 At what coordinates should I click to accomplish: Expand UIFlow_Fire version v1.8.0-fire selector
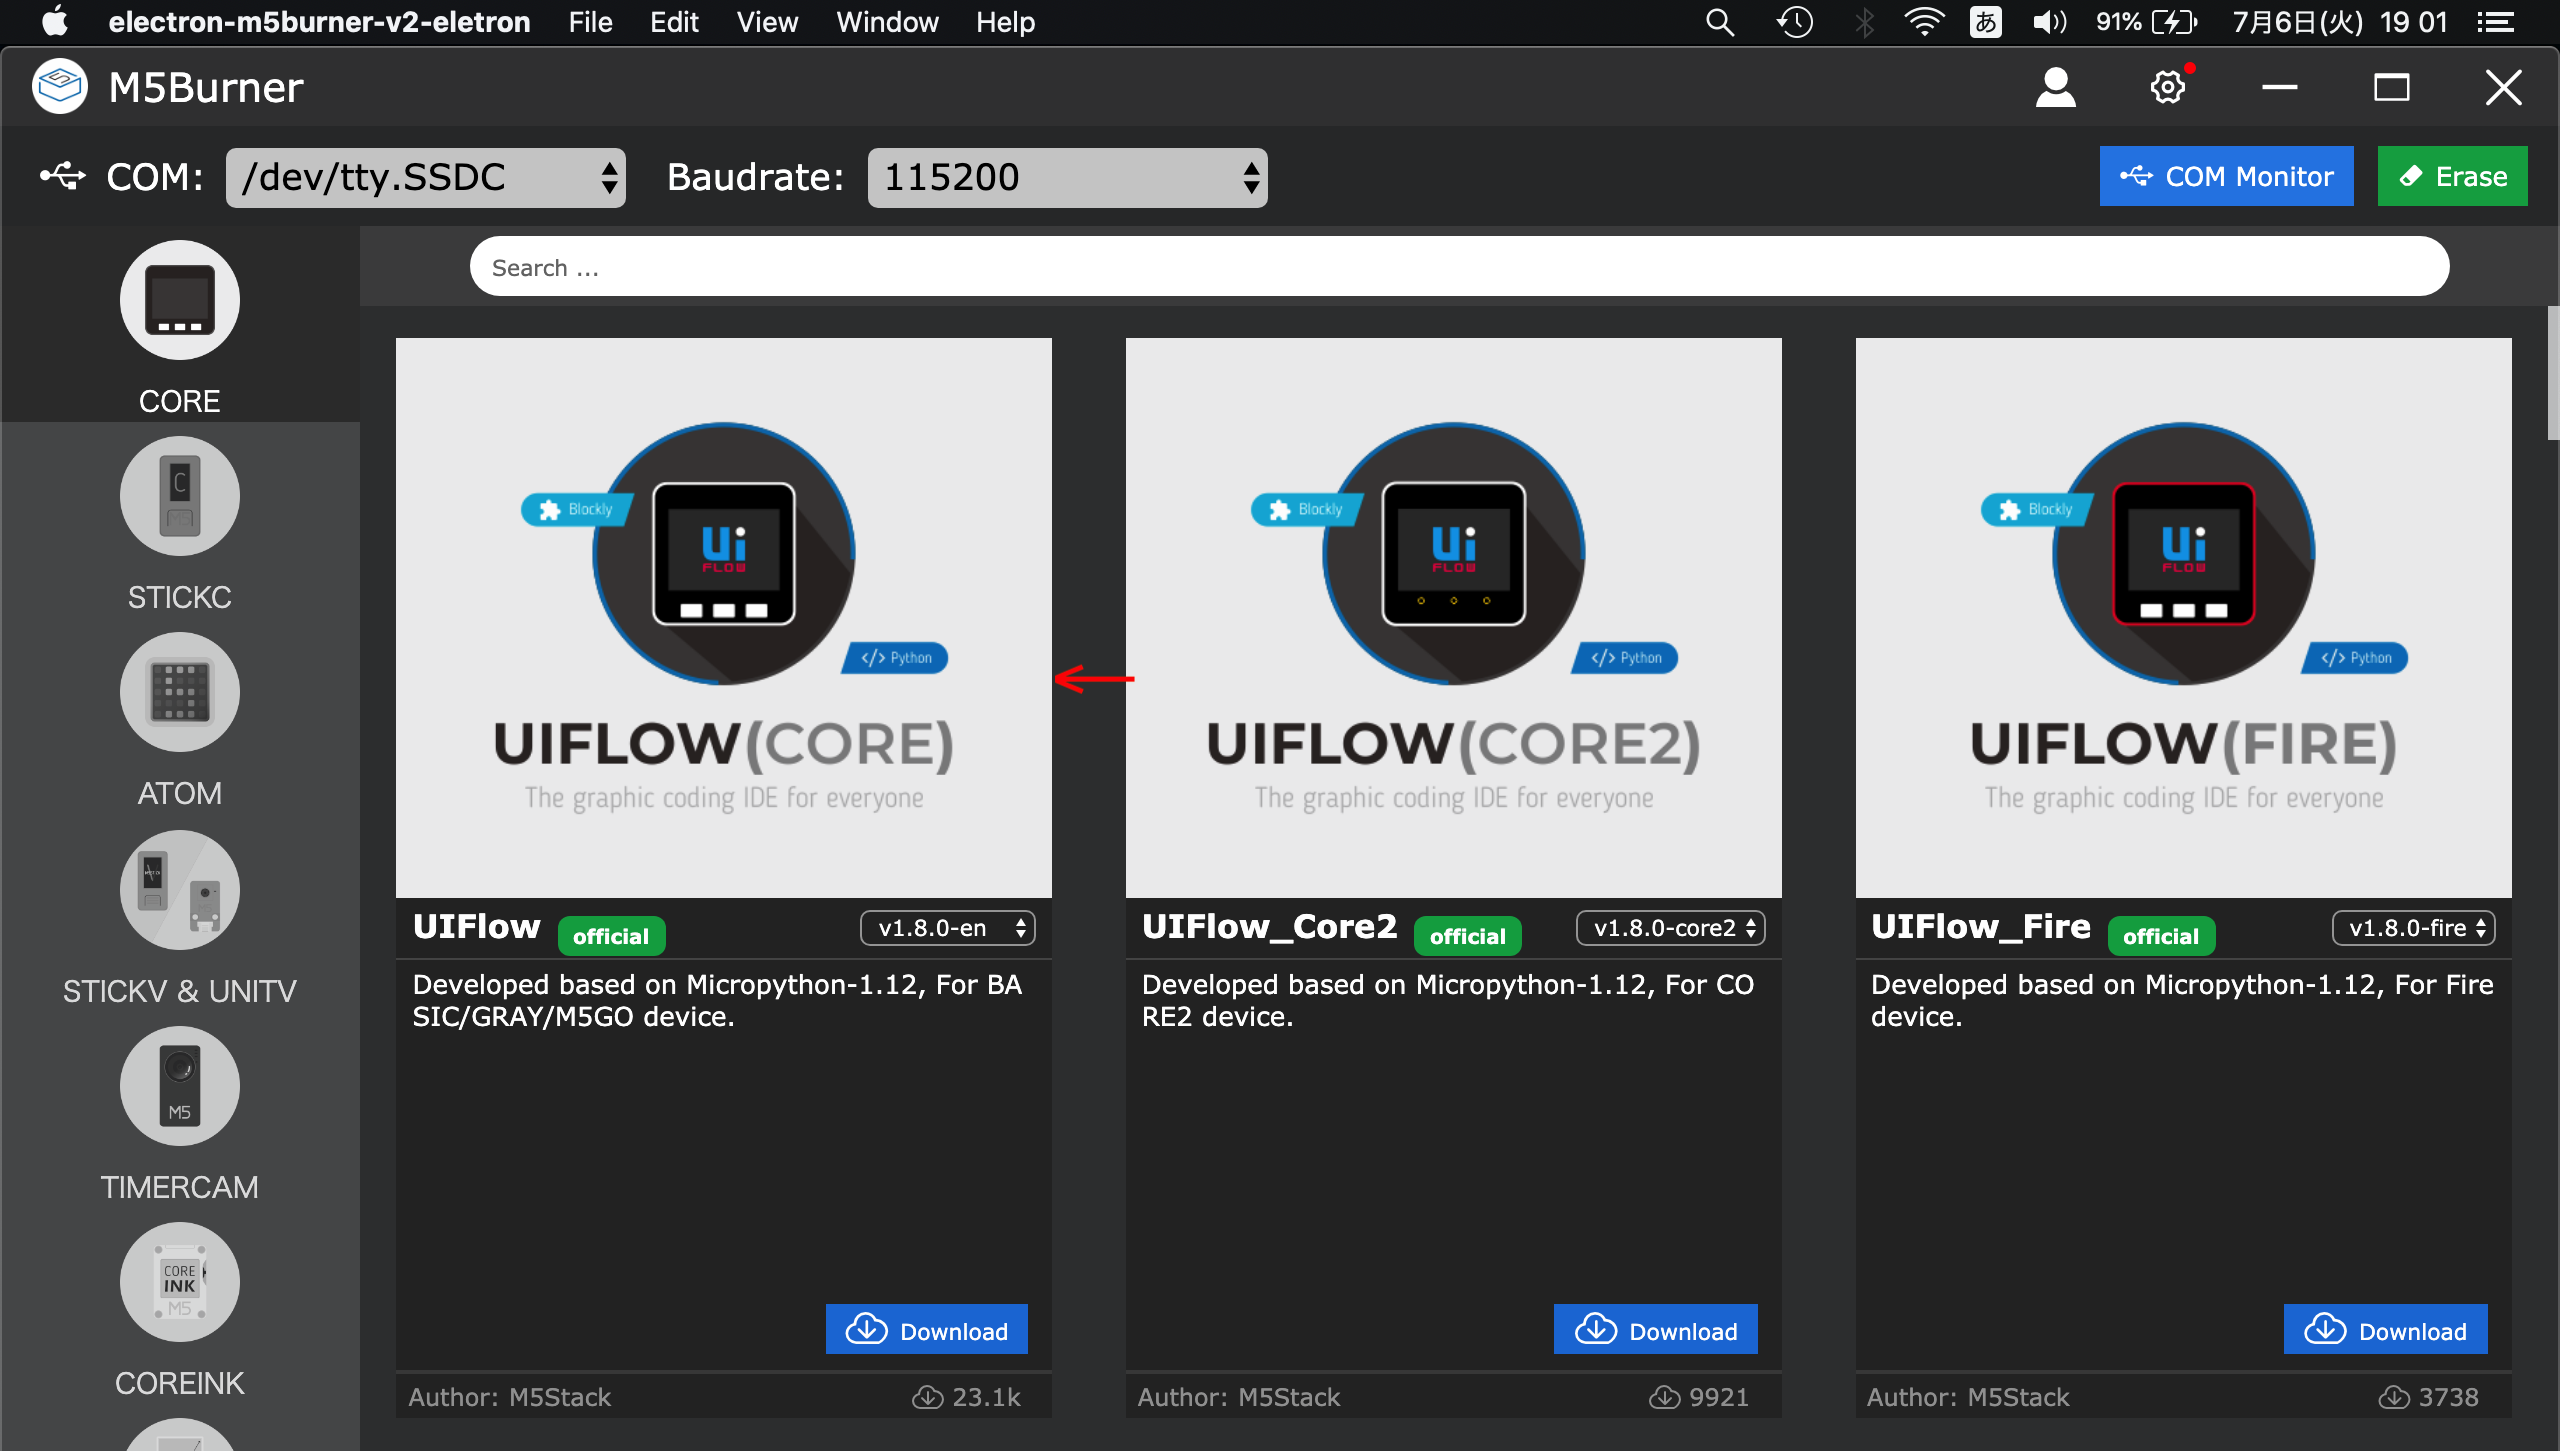2413,928
